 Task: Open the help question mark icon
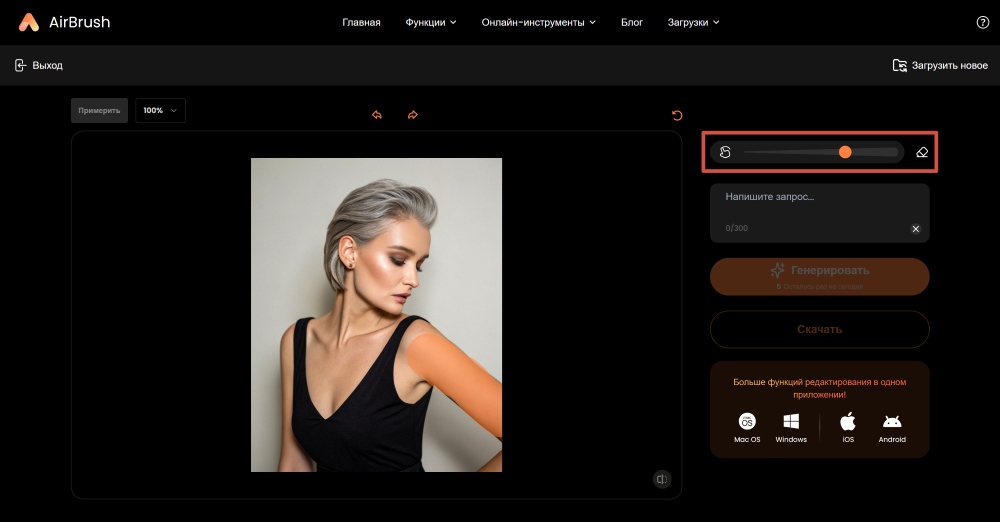(982, 22)
